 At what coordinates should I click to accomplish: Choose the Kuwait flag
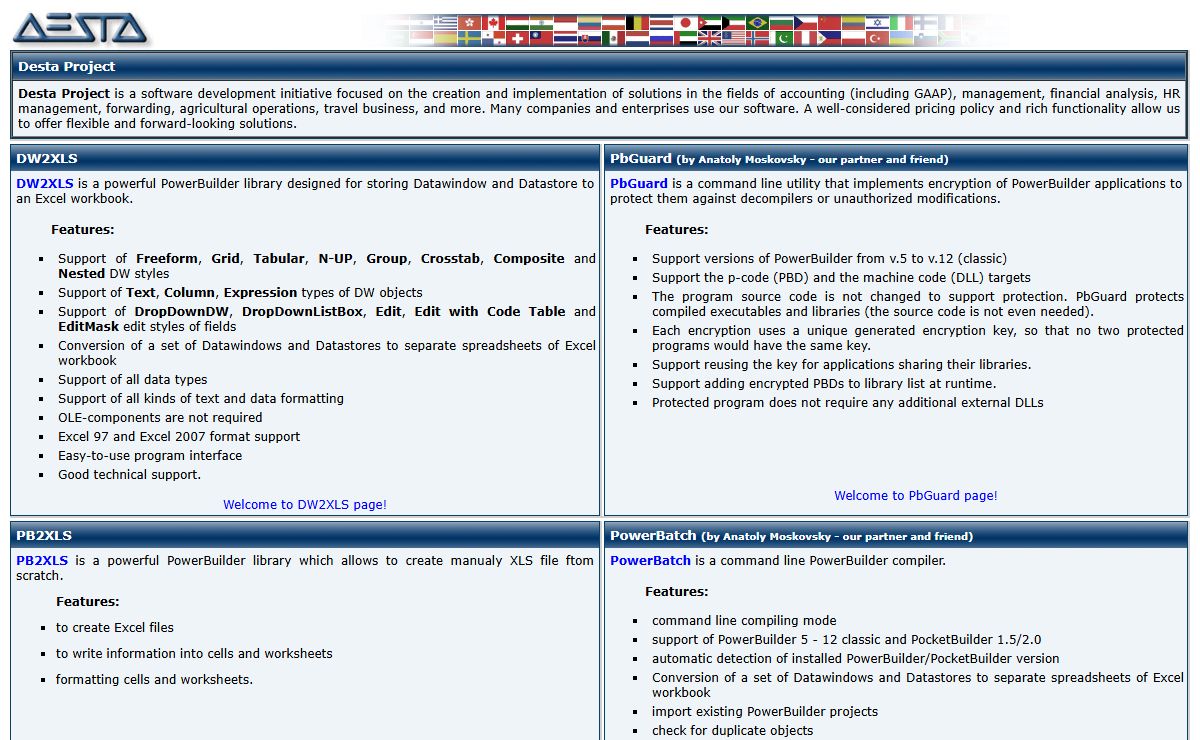[x=733, y=22]
